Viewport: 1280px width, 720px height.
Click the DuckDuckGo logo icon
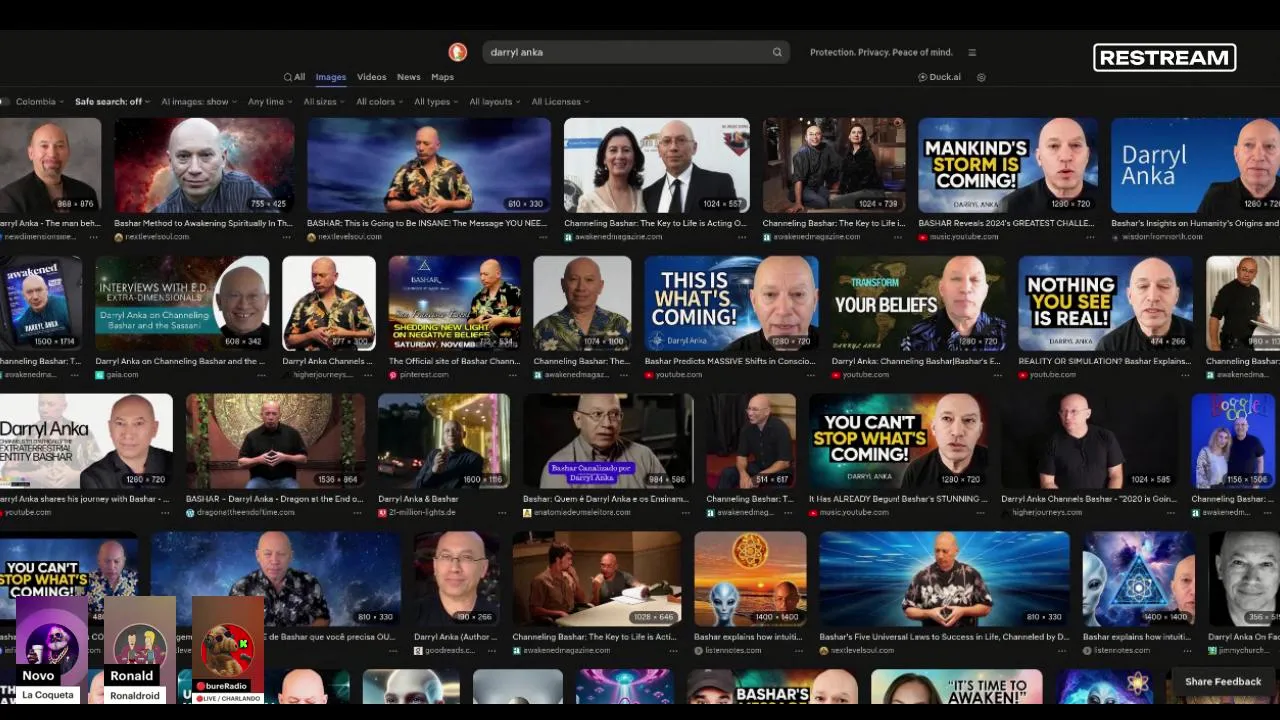[457, 52]
